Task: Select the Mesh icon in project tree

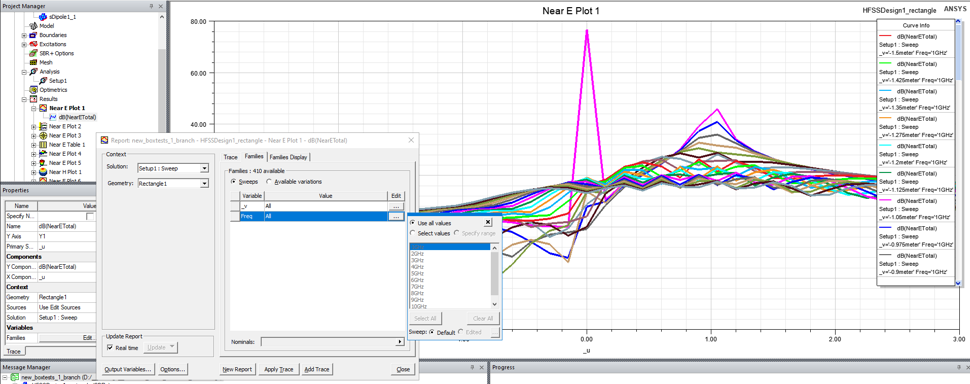Action: click(x=33, y=62)
